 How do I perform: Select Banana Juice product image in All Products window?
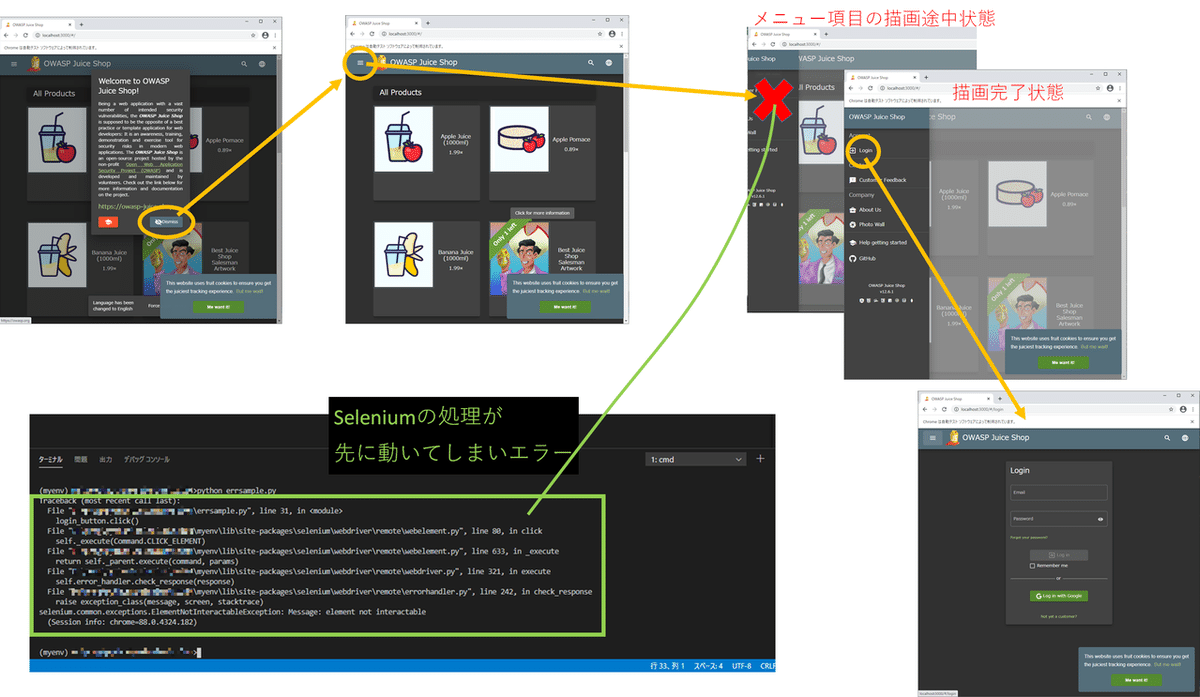[x=404, y=256]
